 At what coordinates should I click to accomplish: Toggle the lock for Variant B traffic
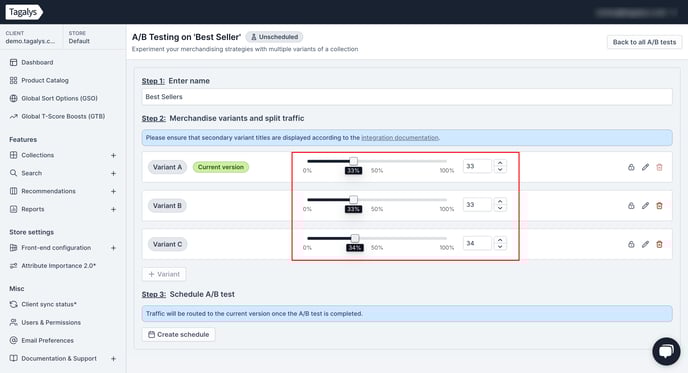(x=631, y=205)
